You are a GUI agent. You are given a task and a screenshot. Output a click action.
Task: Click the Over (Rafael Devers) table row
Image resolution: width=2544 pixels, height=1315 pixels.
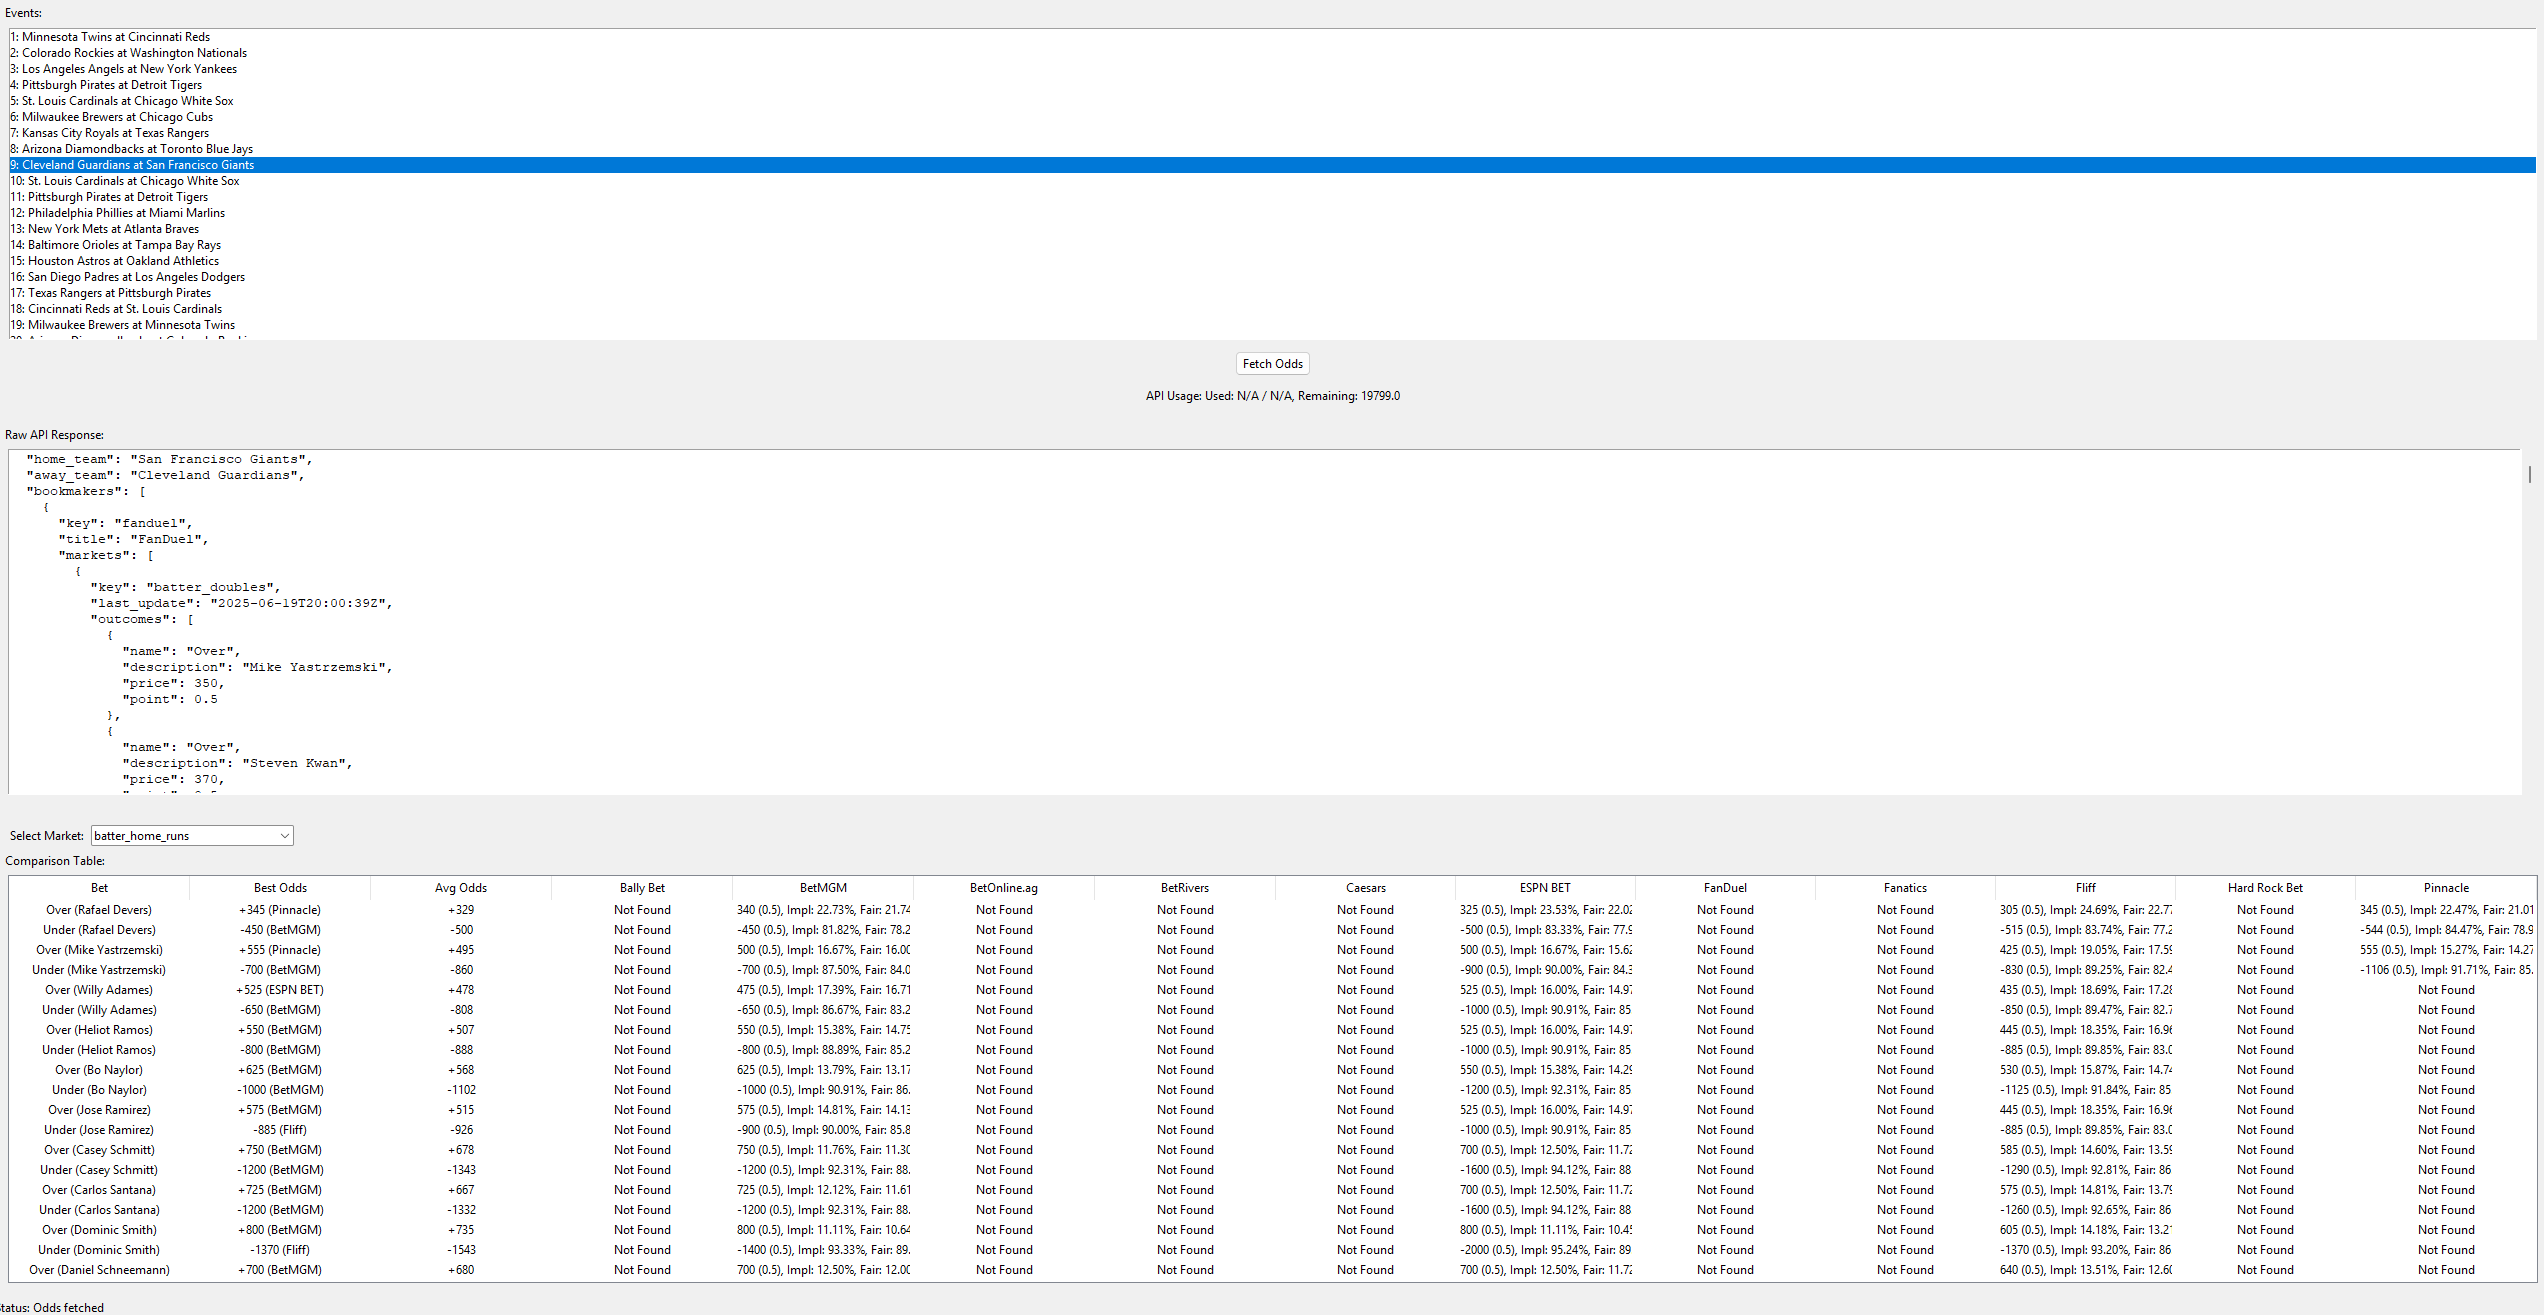(x=99, y=909)
